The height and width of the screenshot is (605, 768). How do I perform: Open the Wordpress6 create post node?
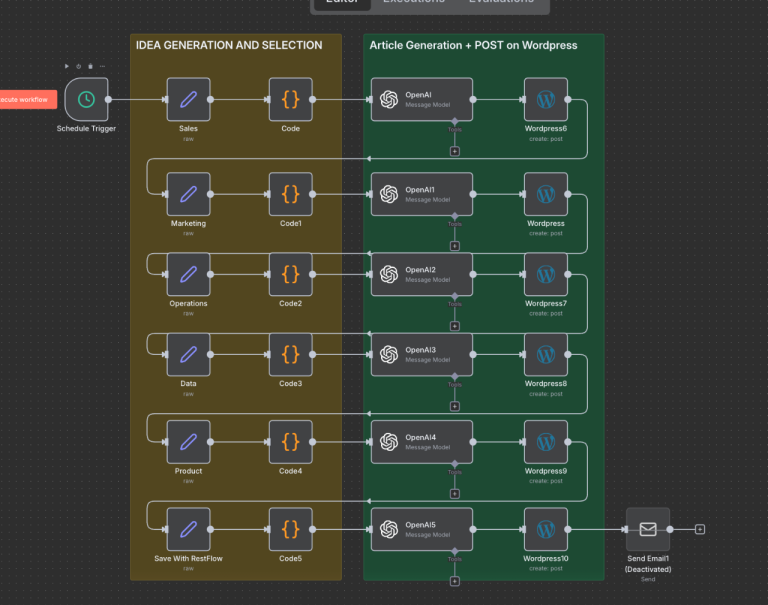point(545,99)
